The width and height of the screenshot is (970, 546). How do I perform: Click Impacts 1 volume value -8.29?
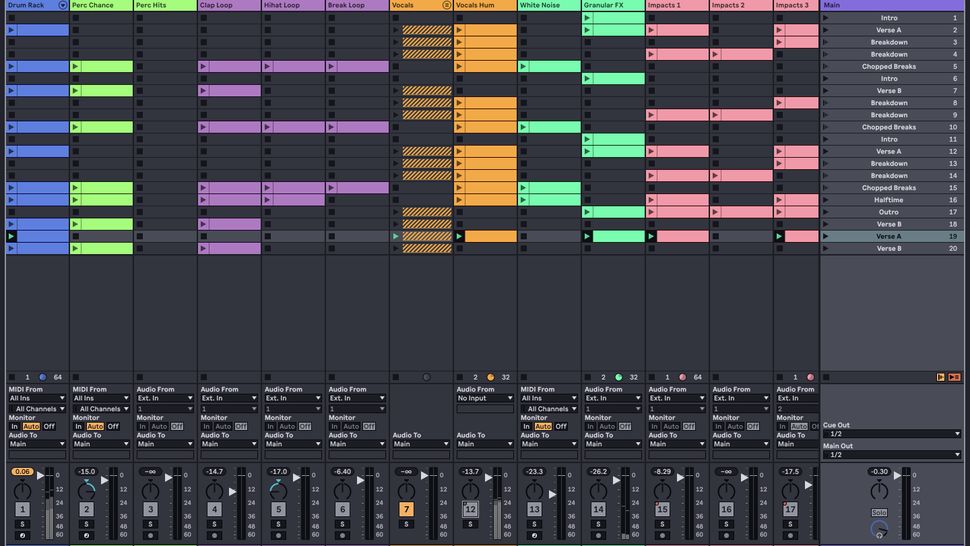point(662,472)
